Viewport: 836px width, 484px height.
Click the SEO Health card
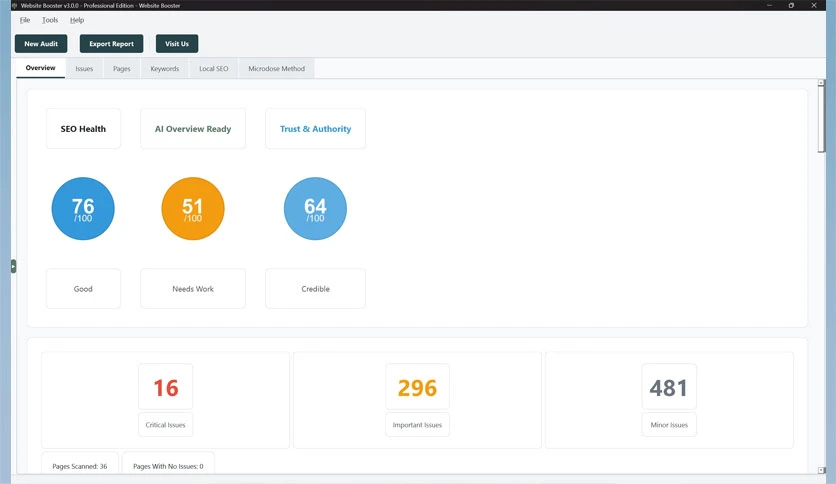point(83,128)
